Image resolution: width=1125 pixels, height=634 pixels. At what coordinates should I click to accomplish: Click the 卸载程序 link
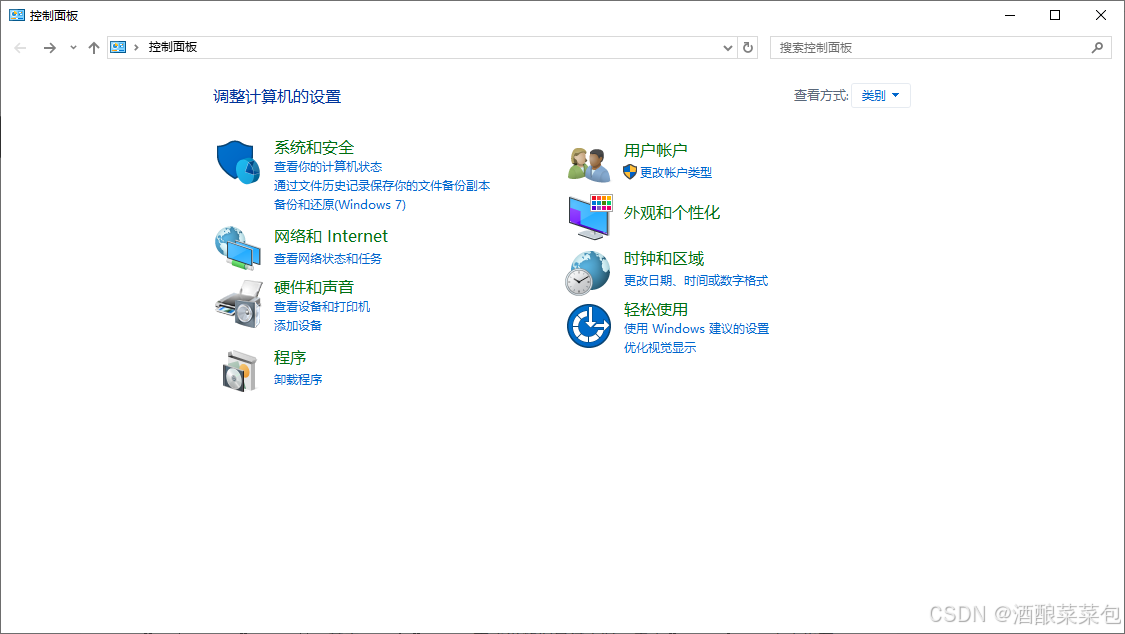click(x=298, y=379)
